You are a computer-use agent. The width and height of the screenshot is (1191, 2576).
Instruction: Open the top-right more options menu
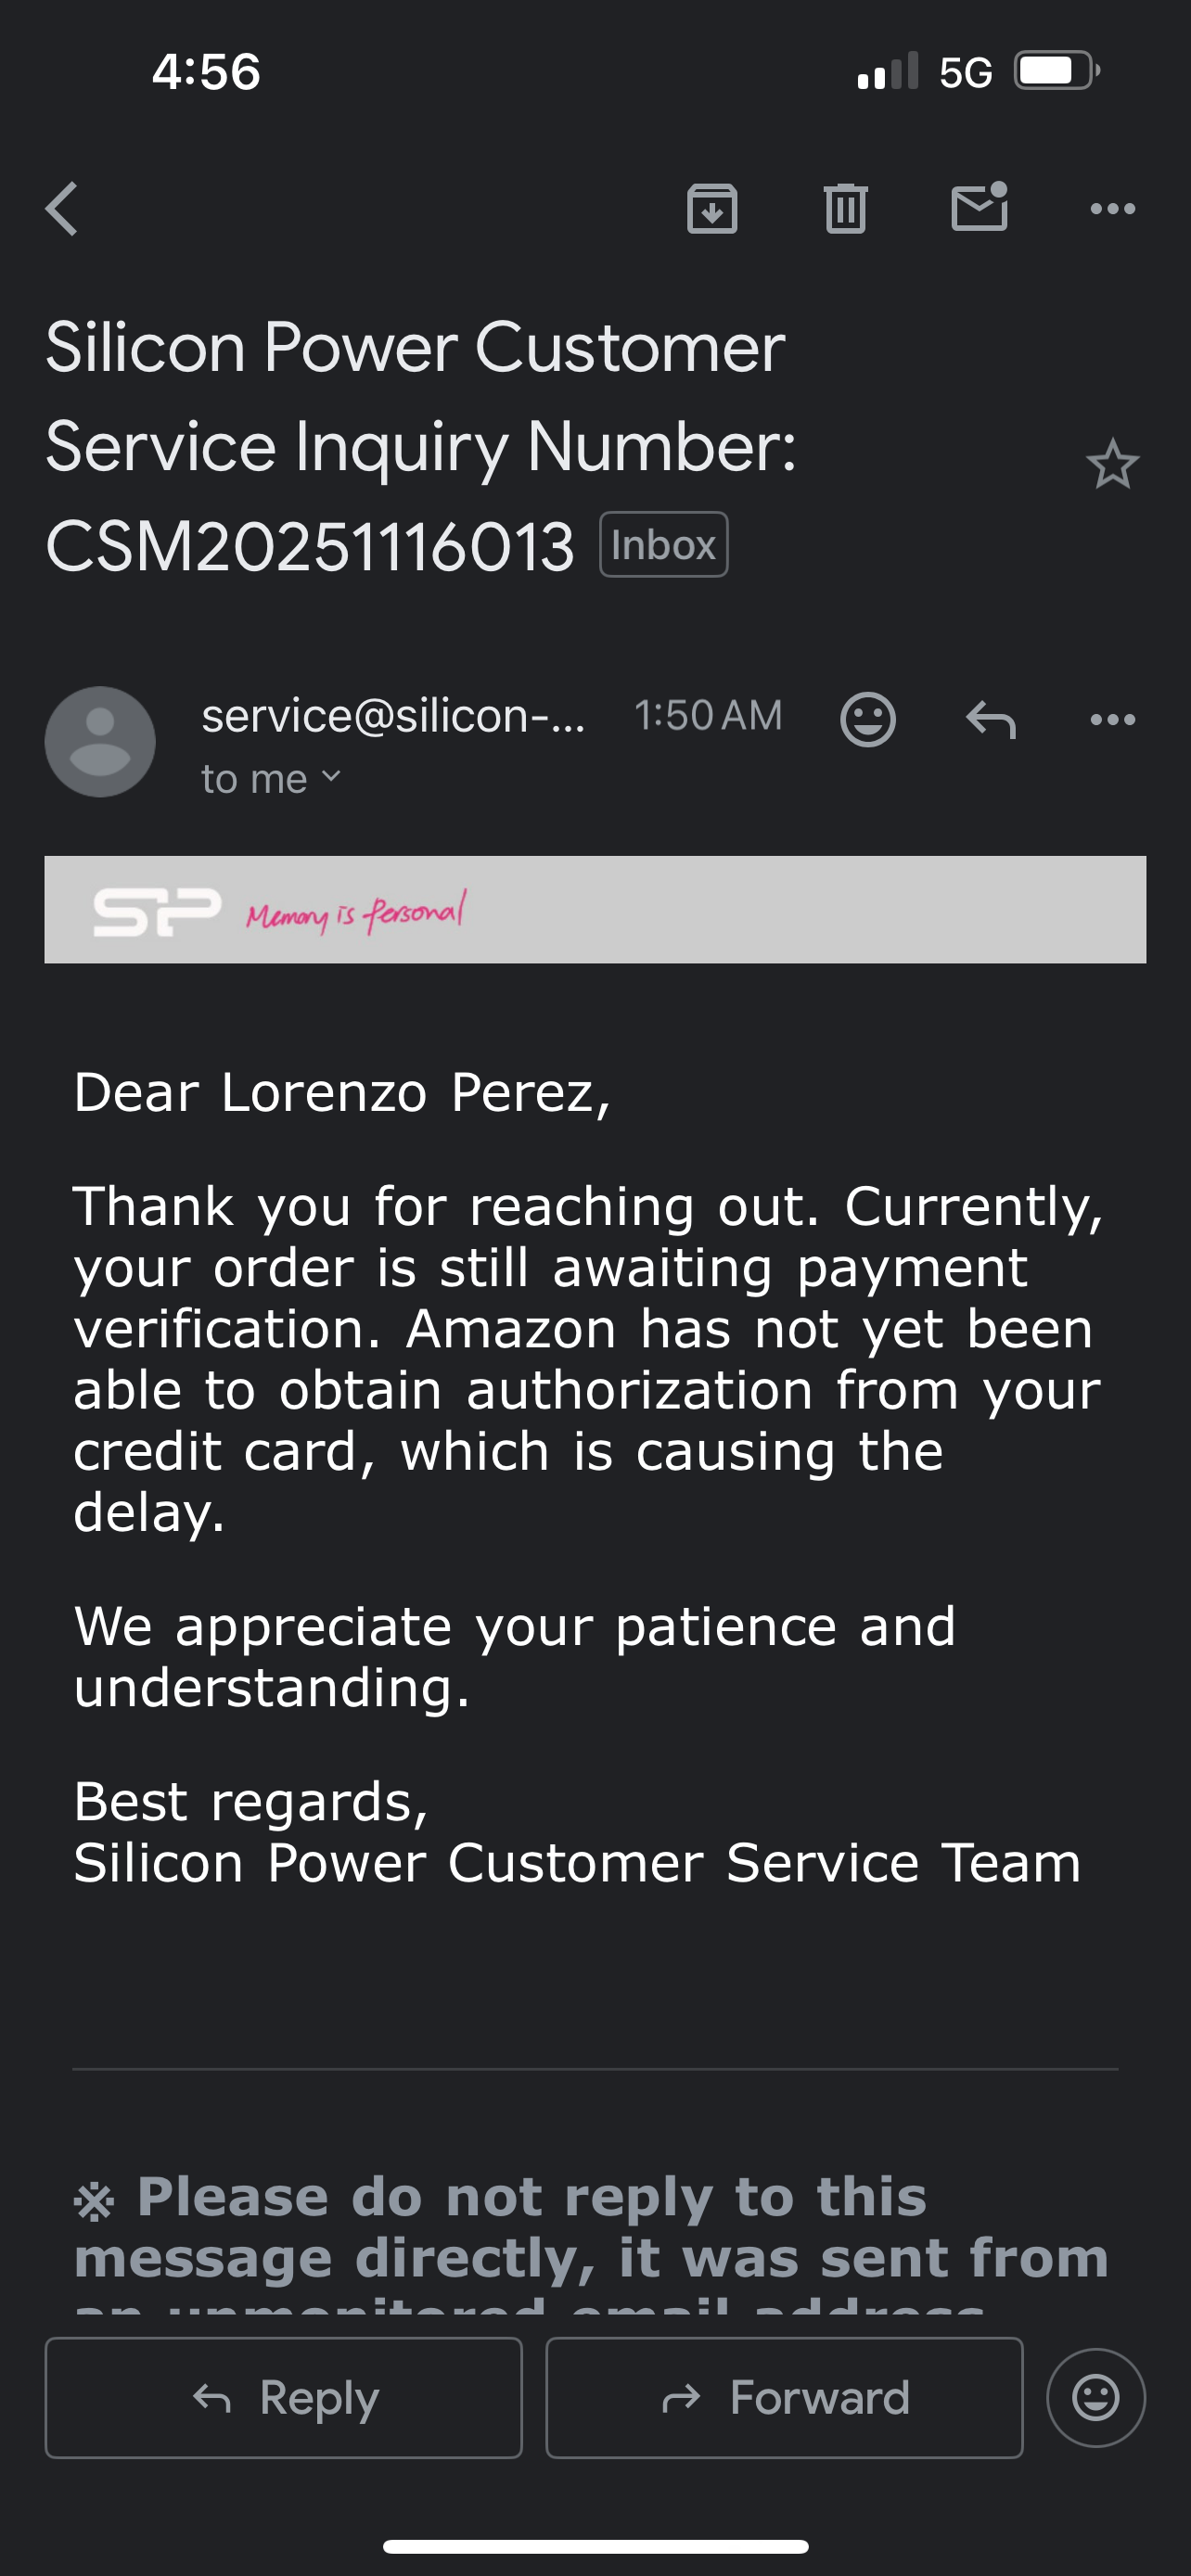1112,209
